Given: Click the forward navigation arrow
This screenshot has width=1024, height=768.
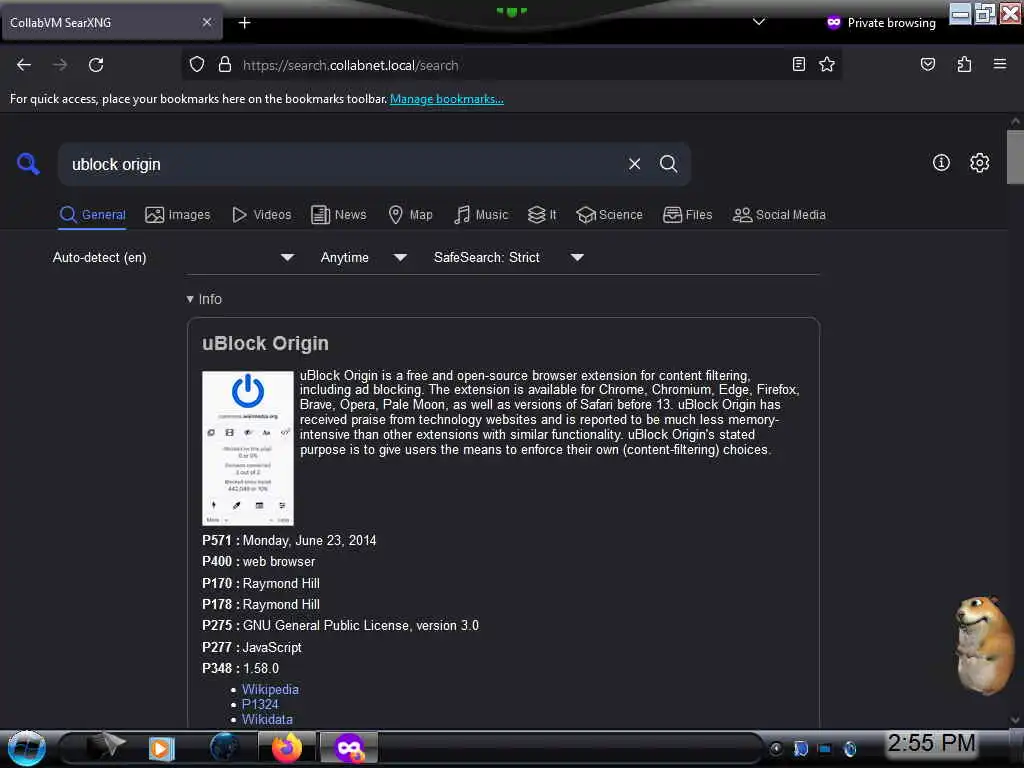Looking at the screenshot, I should coord(59,65).
